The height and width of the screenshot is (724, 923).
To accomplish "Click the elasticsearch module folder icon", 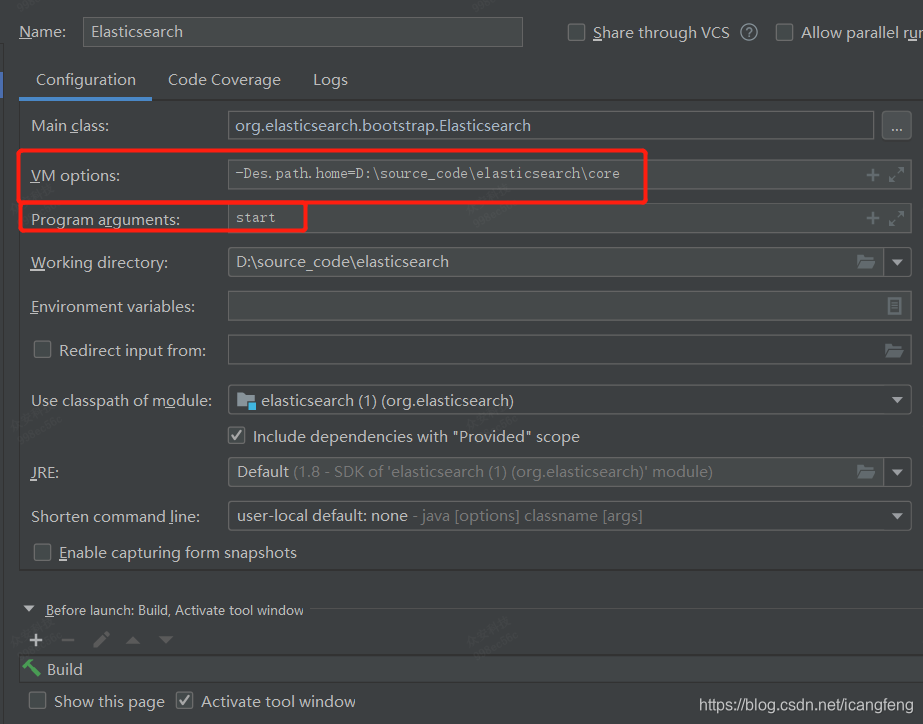I will [x=246, y=401].
